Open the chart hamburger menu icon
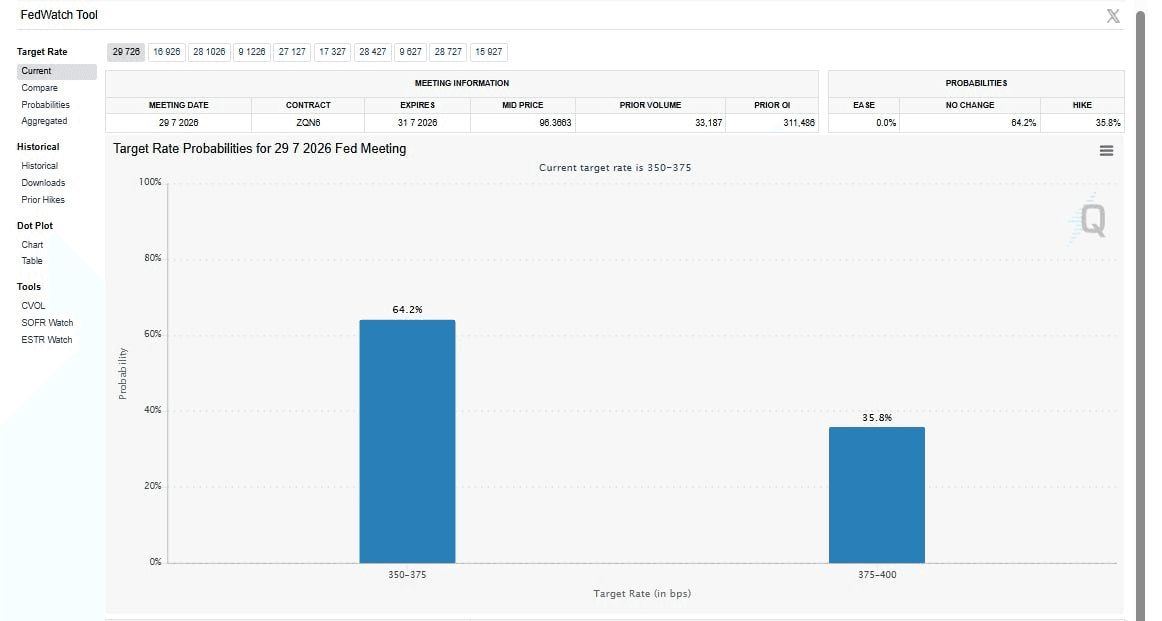1162x621 pixels. click(x=1106, y=150)
